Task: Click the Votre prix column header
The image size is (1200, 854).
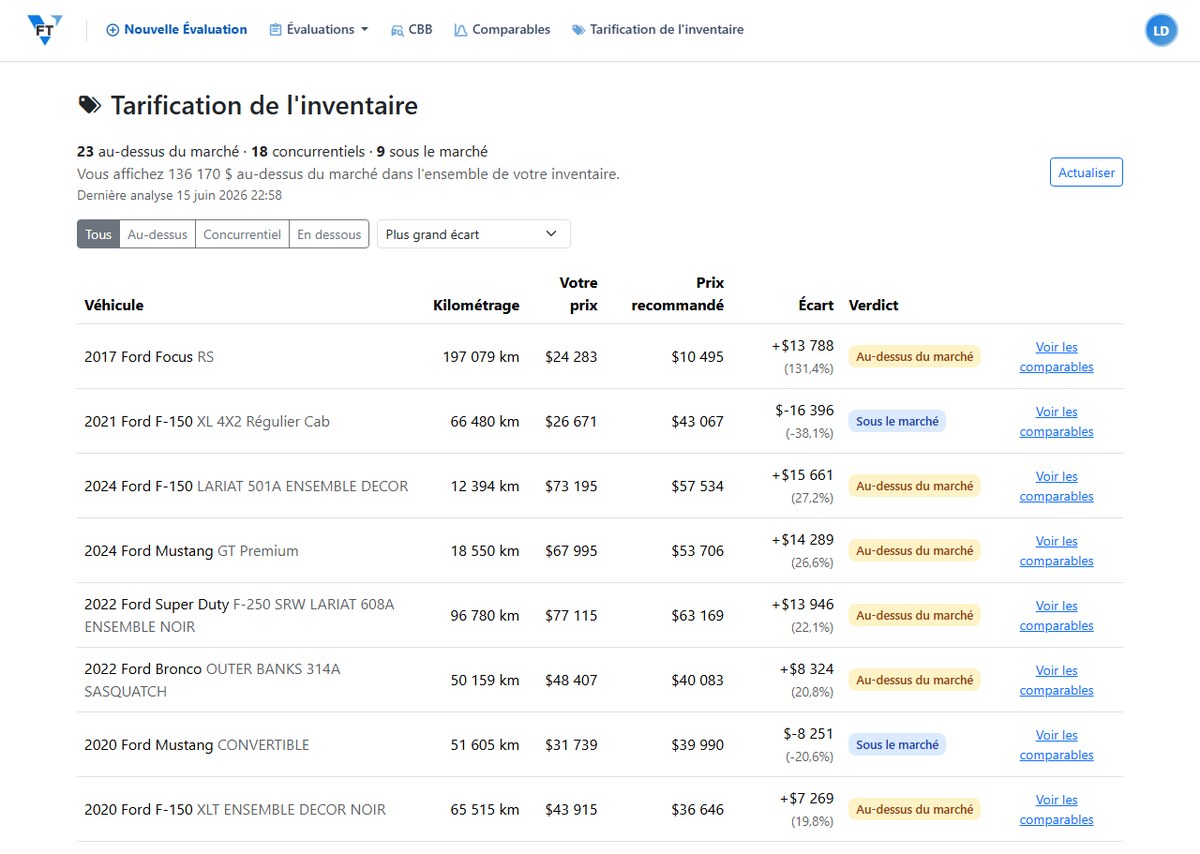Action: [578, 294]
